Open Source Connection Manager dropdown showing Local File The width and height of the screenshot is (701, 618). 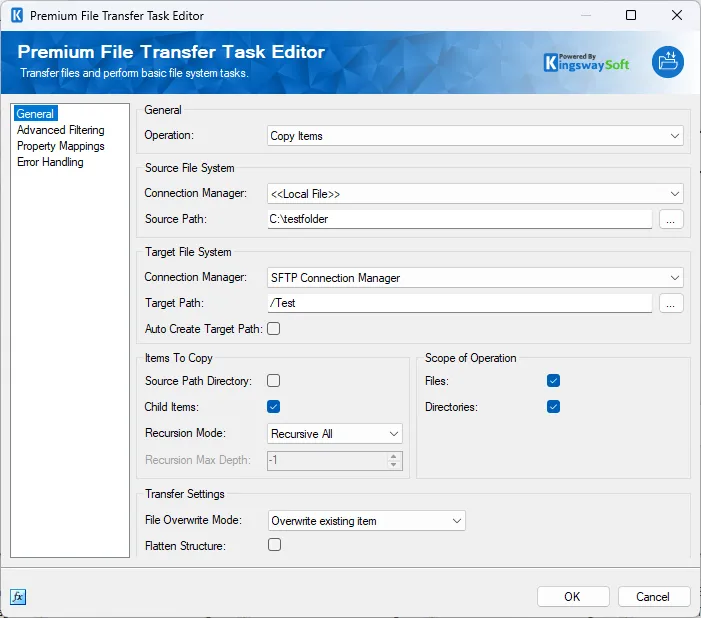pos(475,194)
